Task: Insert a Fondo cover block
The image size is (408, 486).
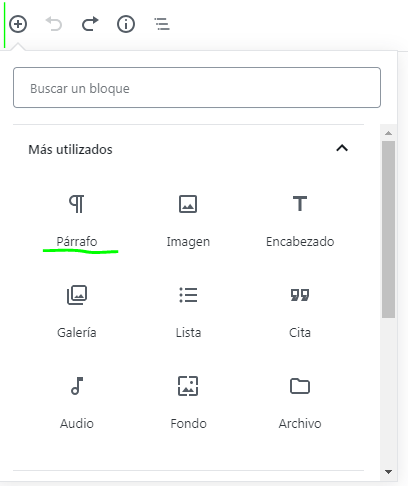Action: click(188, 403)
